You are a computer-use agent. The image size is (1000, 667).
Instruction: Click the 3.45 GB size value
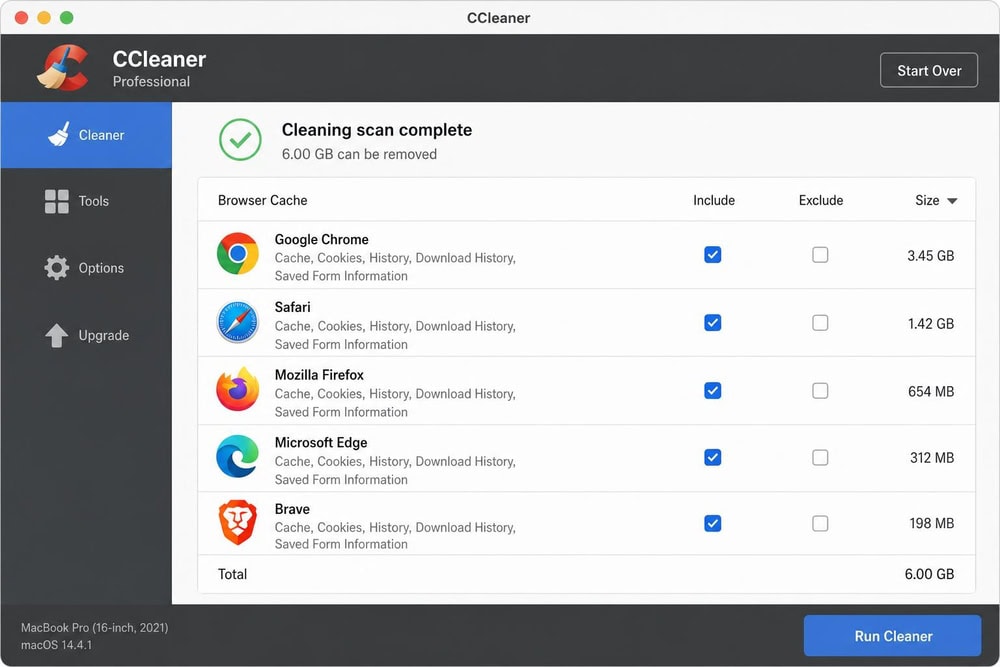click(x=930, y=256)
